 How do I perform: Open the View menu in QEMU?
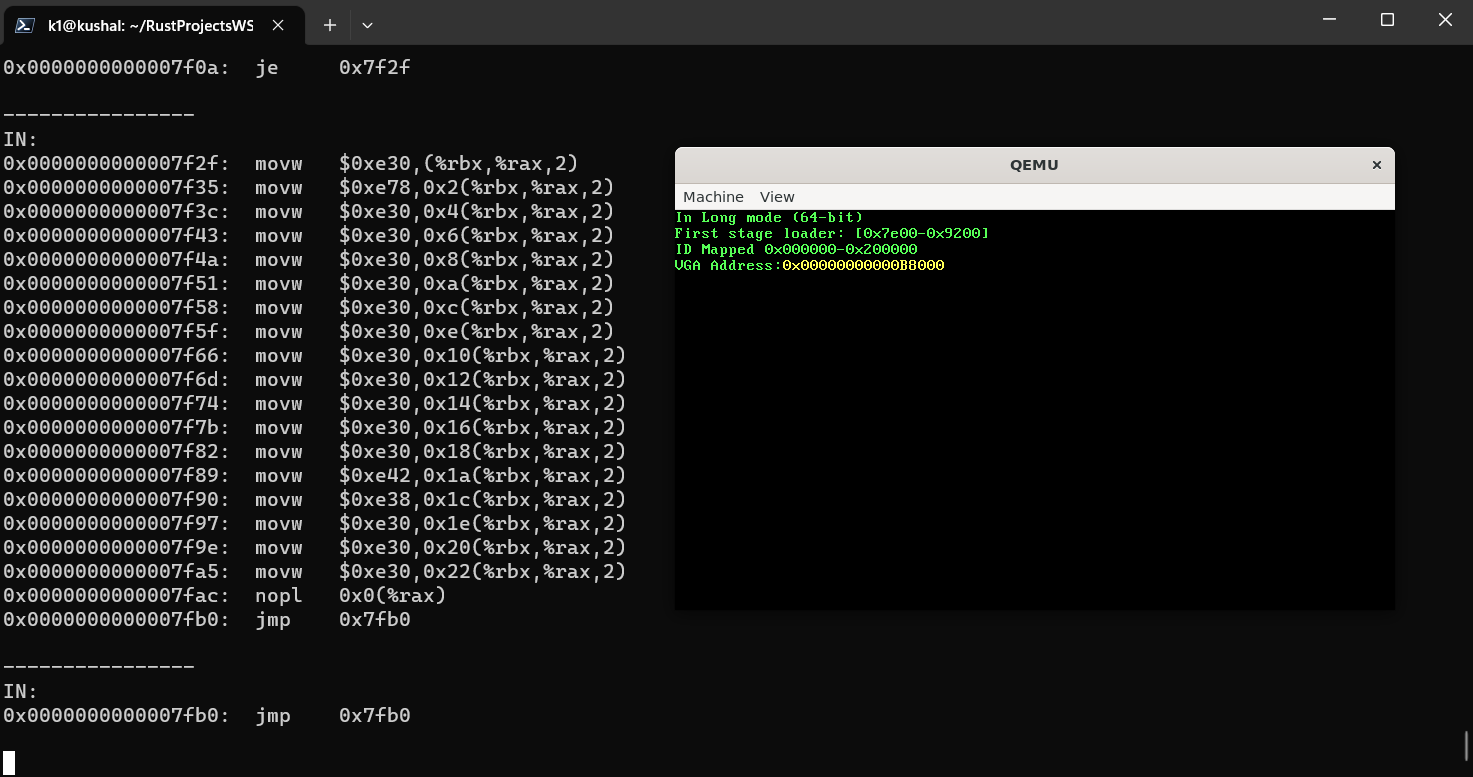(776, 196)
